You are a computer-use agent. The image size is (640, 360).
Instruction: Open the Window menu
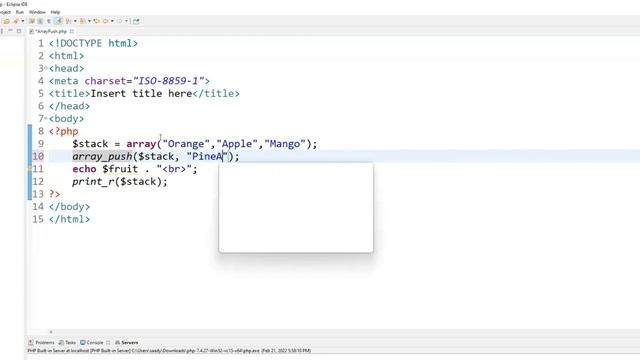(37, 12)
